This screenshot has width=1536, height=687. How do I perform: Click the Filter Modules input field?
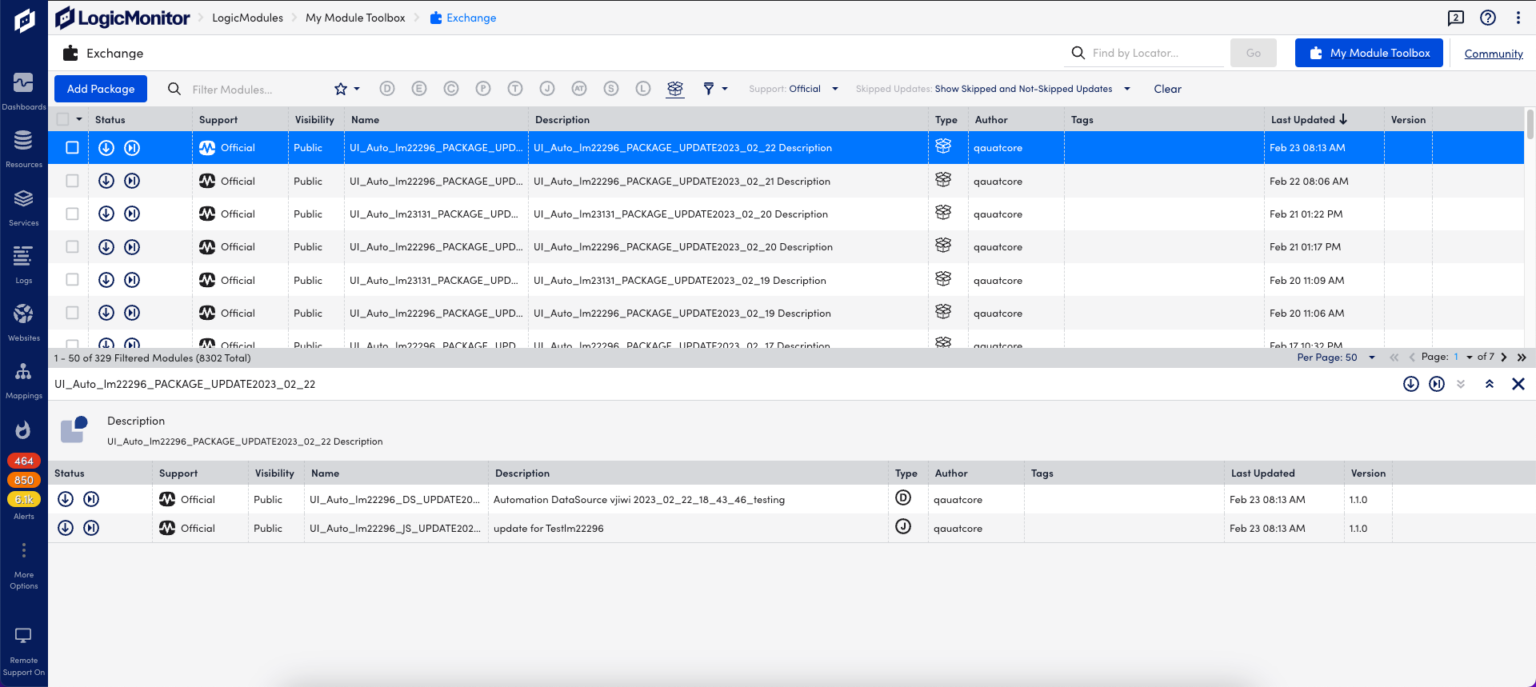coord(240,88)
